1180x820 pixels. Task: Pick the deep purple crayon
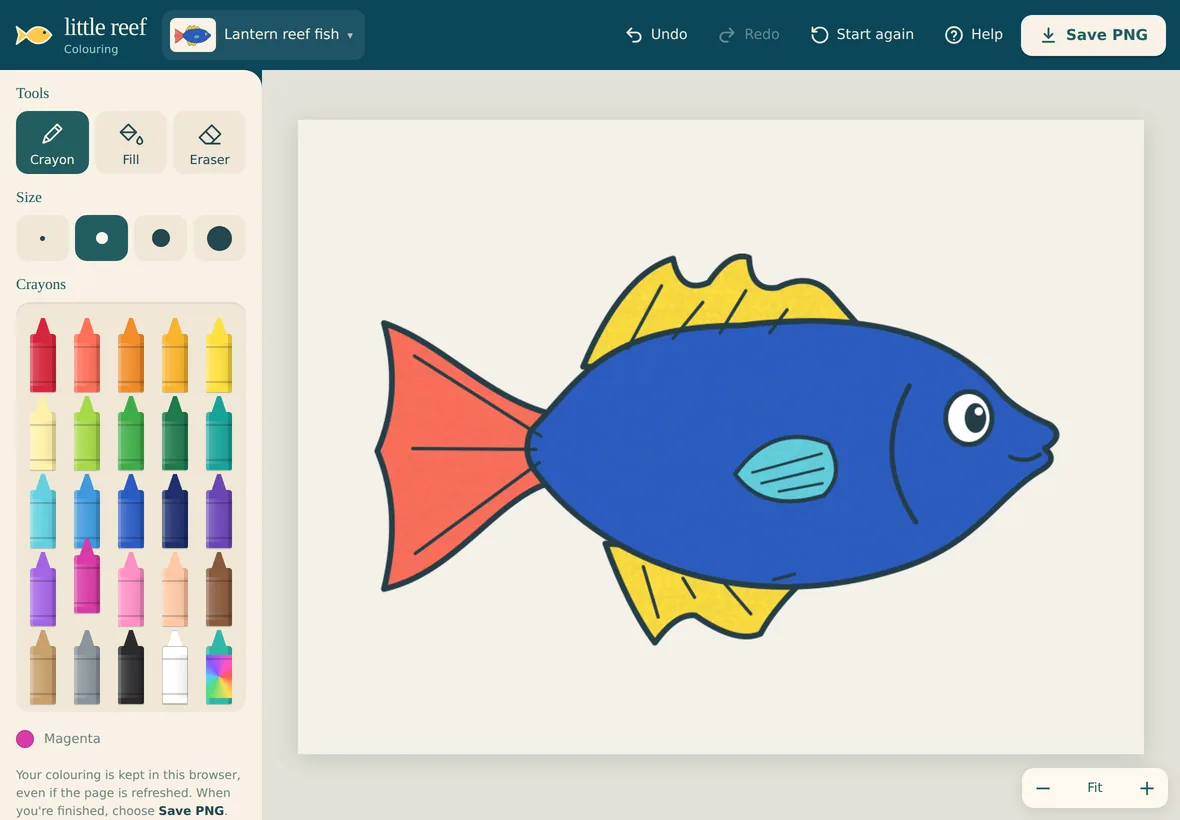[x=219, y=512]
